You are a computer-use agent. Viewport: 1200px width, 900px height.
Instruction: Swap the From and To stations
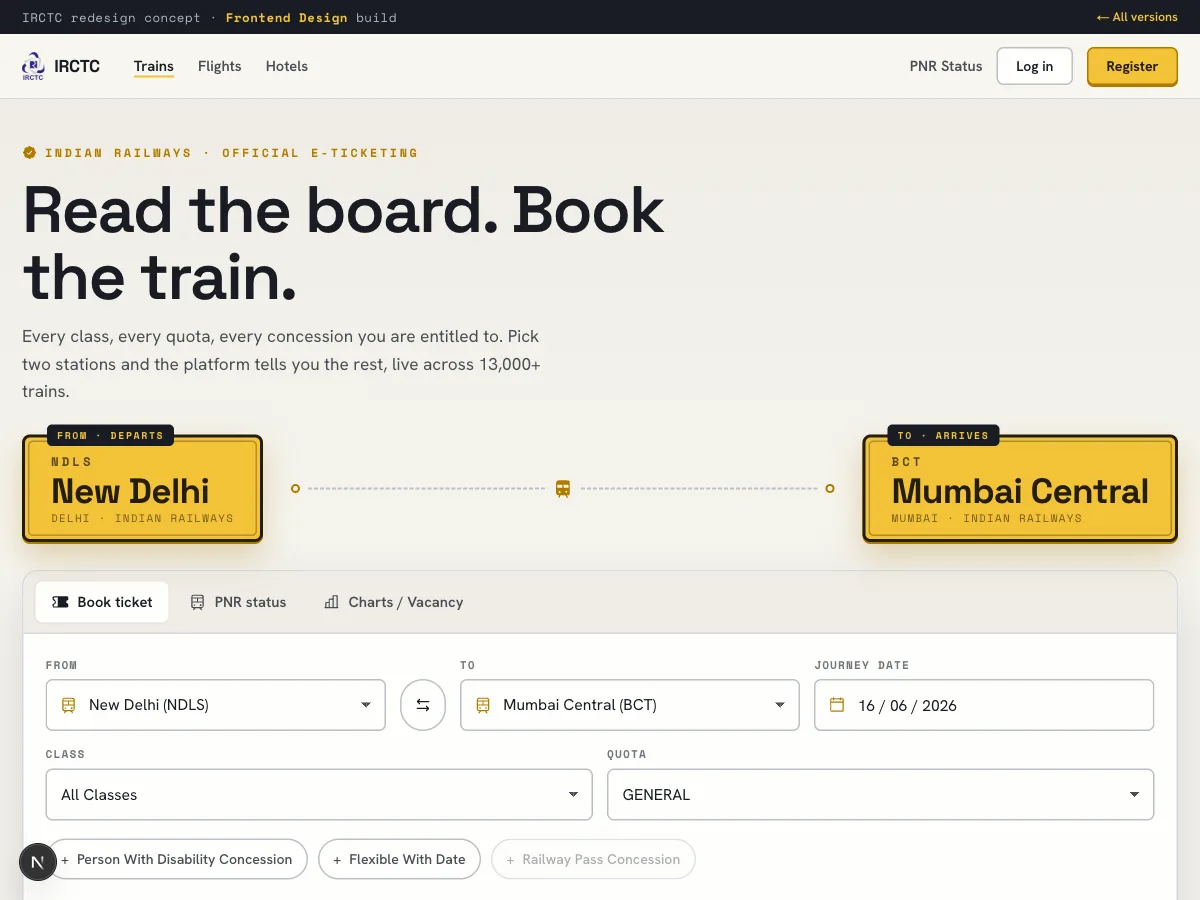click(423, 705)
